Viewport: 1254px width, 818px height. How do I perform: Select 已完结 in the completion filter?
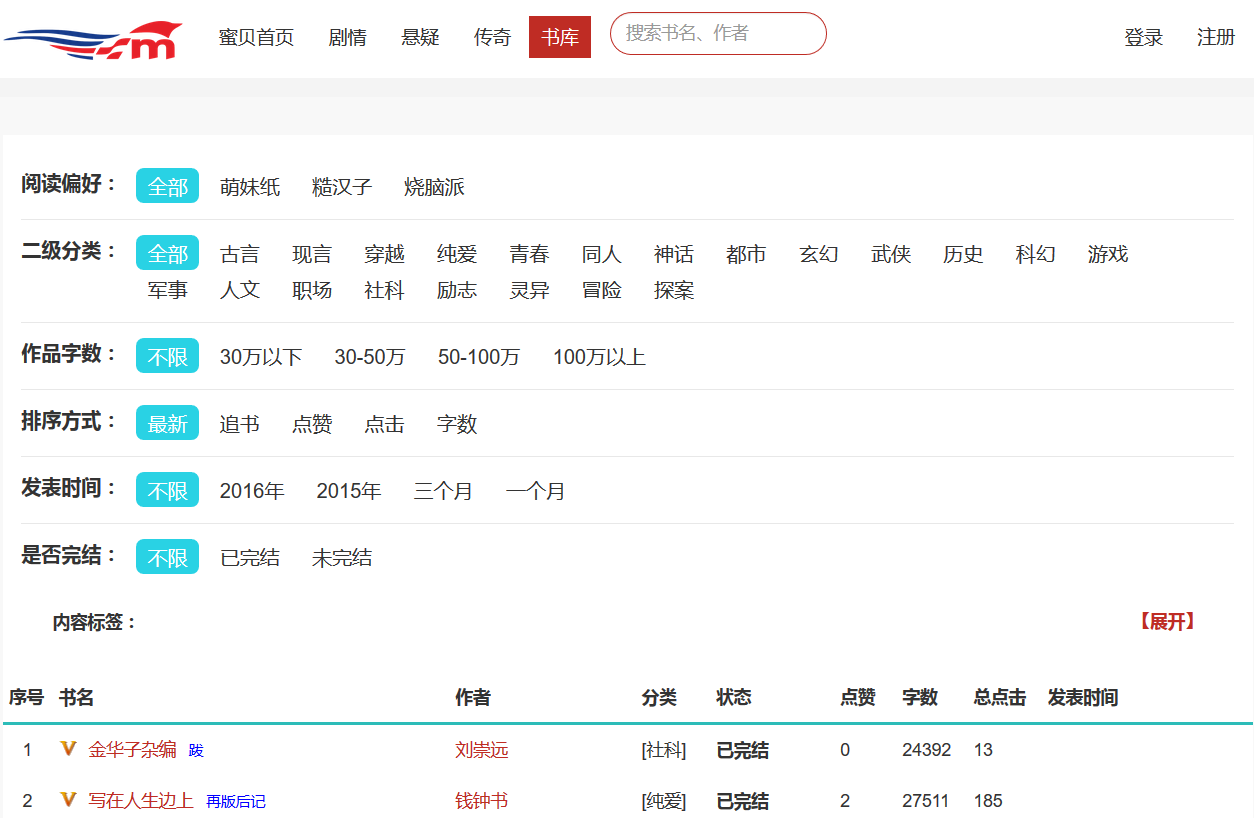250,558
